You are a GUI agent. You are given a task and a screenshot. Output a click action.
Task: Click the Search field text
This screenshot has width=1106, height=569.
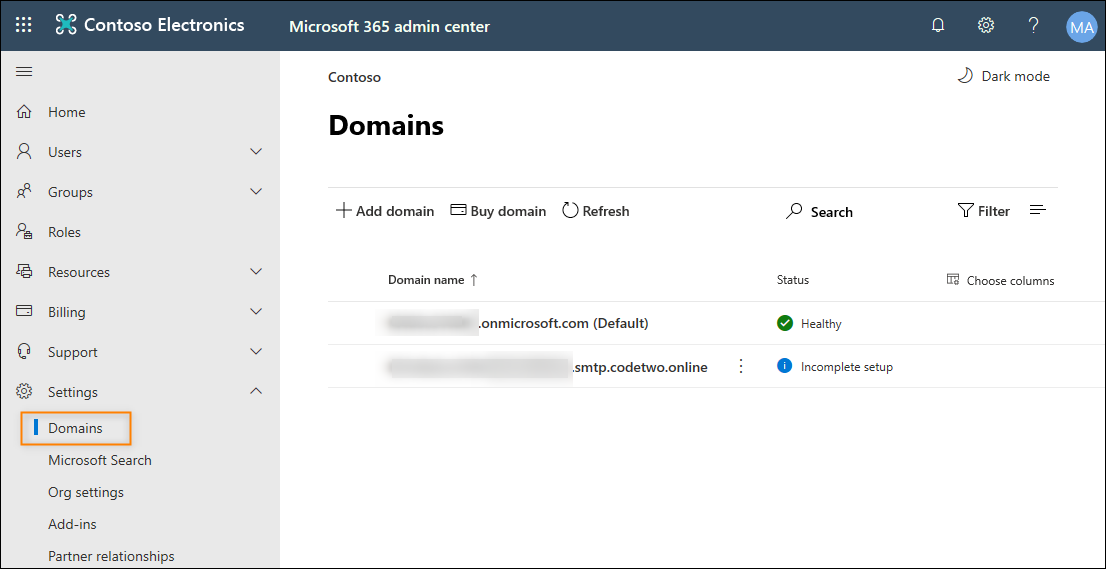tap(832, 212)
